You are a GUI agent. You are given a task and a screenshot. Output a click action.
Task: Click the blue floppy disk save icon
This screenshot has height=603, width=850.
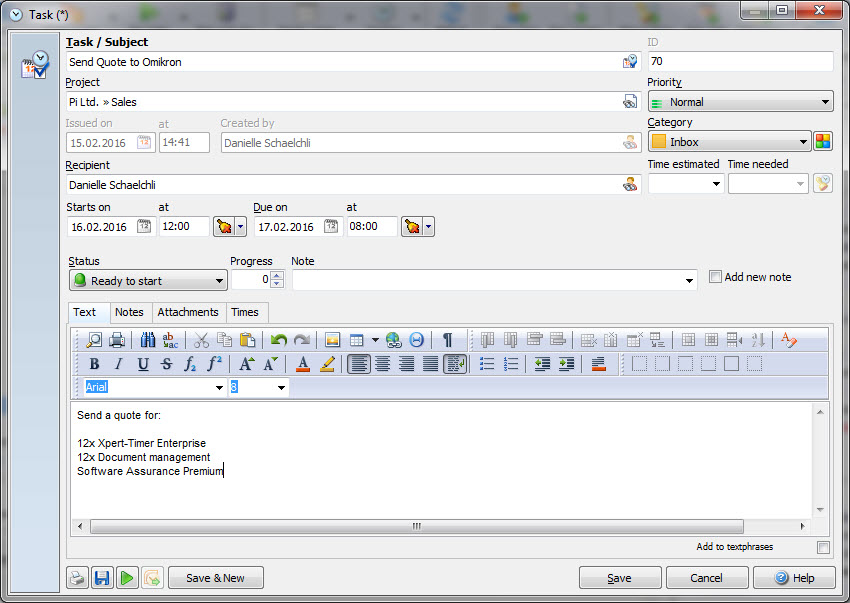(102, 578)
